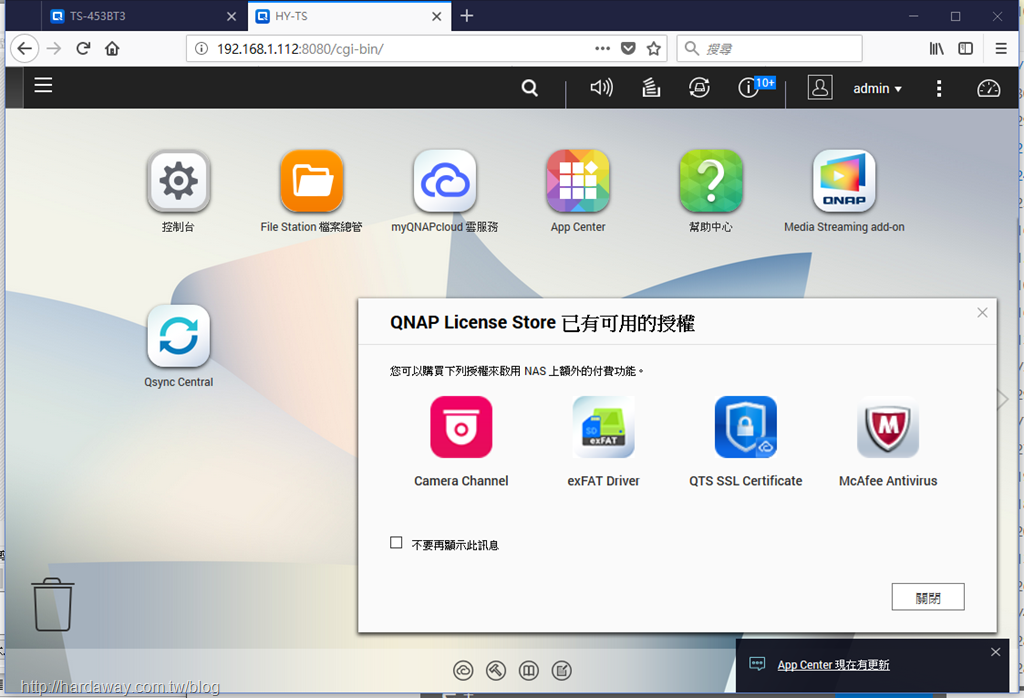Open the volume control speaker icon

coord(601,87)
